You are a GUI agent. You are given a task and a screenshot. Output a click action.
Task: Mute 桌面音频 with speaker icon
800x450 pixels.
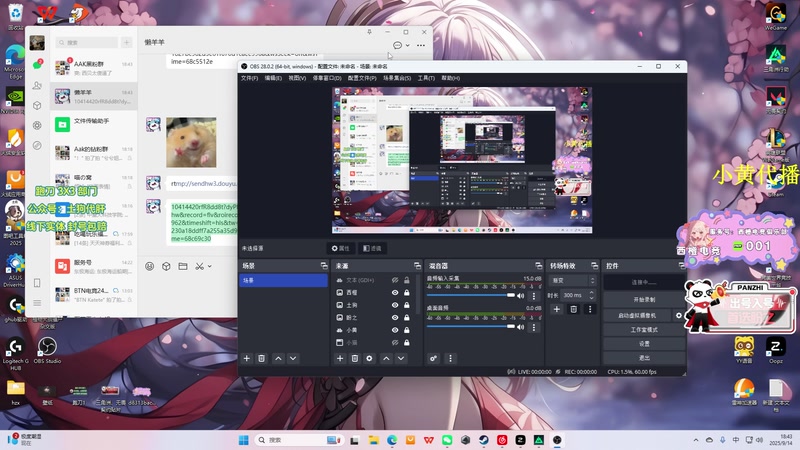520,327
